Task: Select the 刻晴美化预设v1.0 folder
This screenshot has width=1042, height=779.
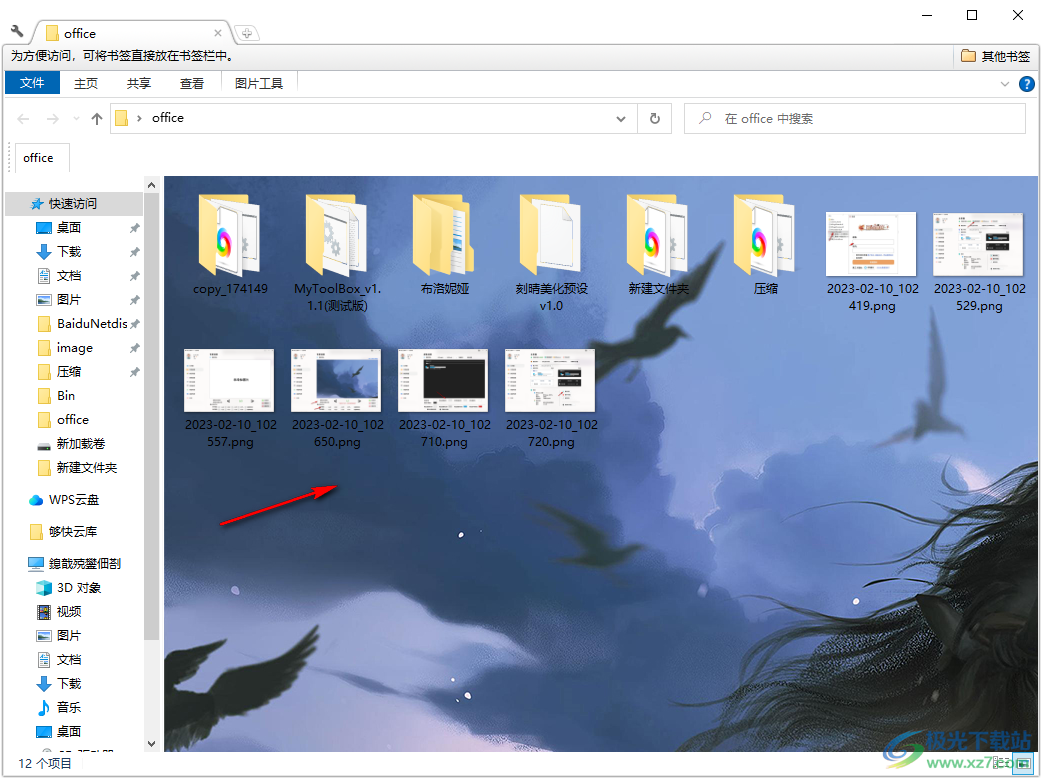Action: pyautogui.click(x=552, y=253)
